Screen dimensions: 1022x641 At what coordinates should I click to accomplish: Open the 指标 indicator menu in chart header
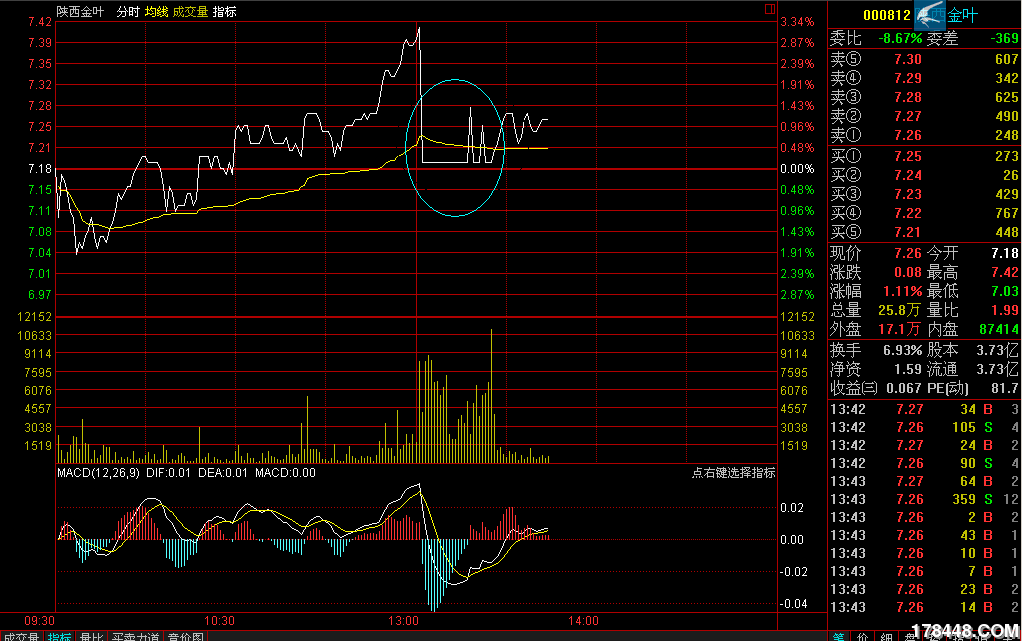[x=224, y=12]
